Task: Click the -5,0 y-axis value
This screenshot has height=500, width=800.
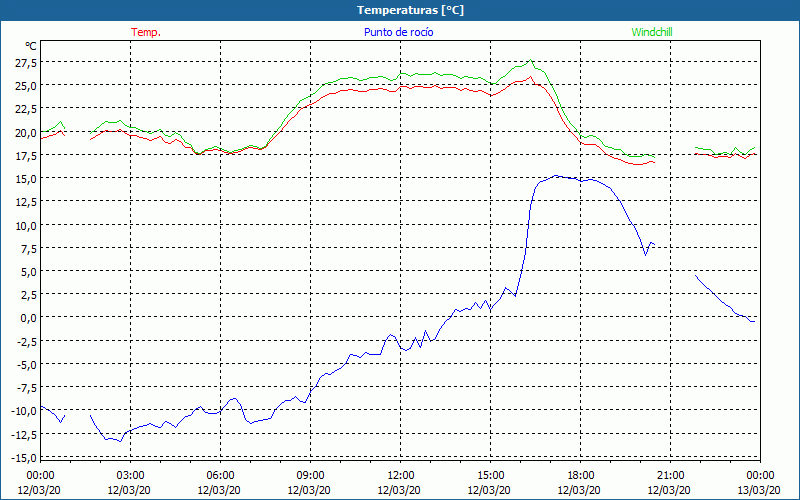Action: [x=27, y=366]
